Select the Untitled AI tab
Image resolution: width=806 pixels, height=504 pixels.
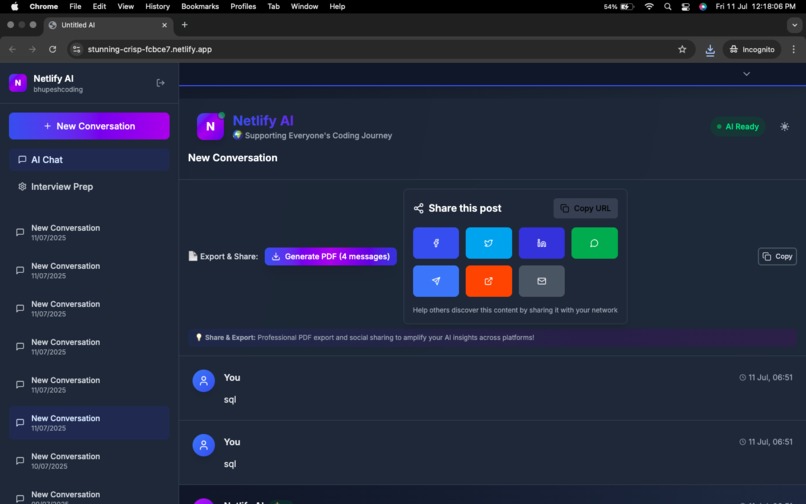108,25
